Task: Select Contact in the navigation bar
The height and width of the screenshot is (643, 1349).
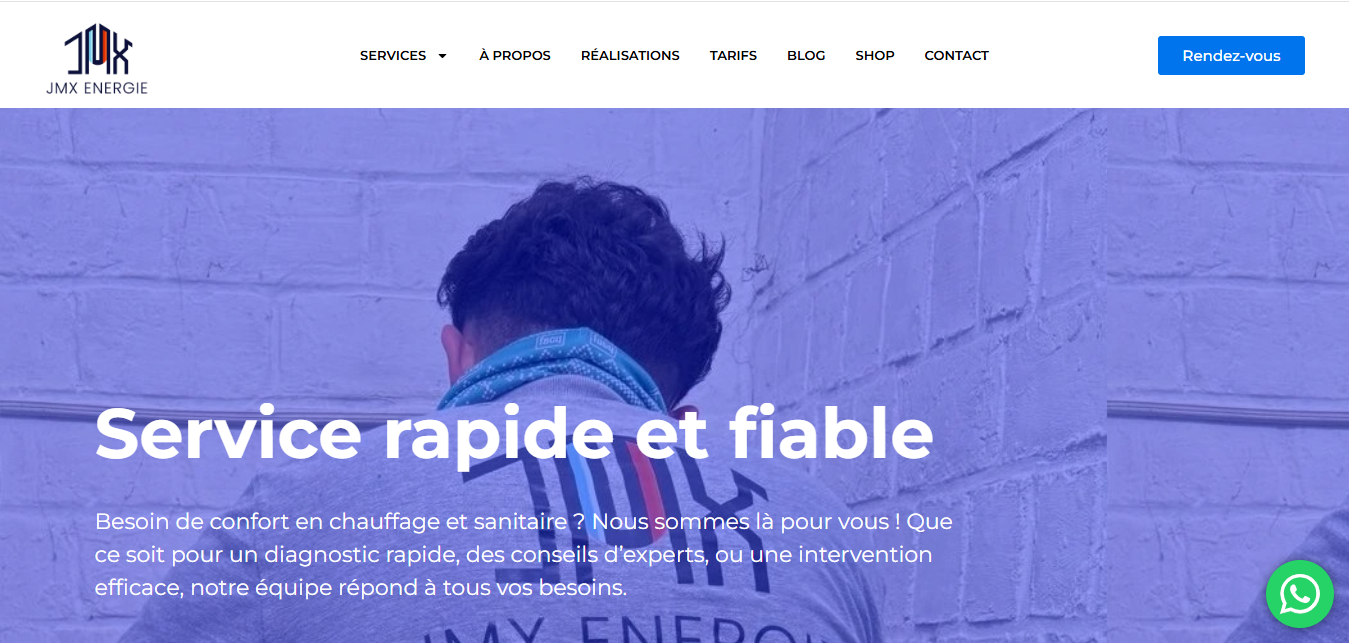Action: click(956, 56)
